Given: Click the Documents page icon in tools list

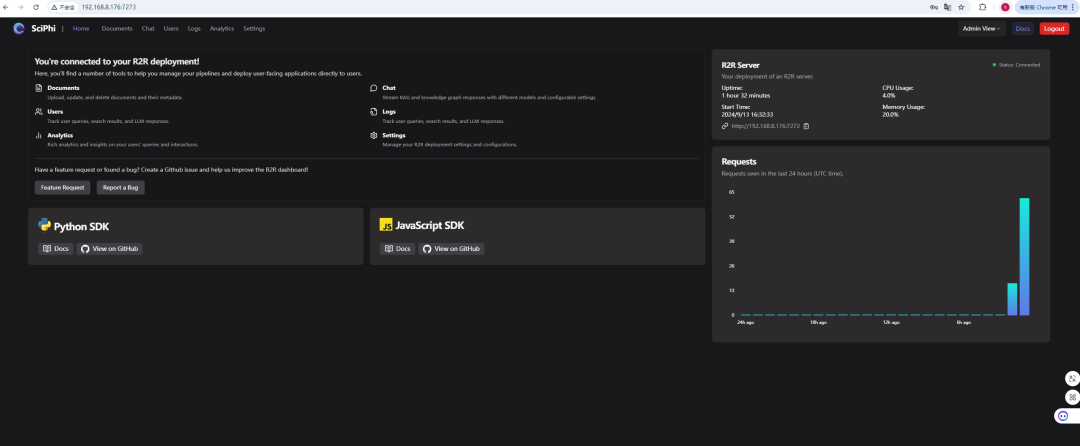Looking at the screenshot, I should click(x=39, y=88).
